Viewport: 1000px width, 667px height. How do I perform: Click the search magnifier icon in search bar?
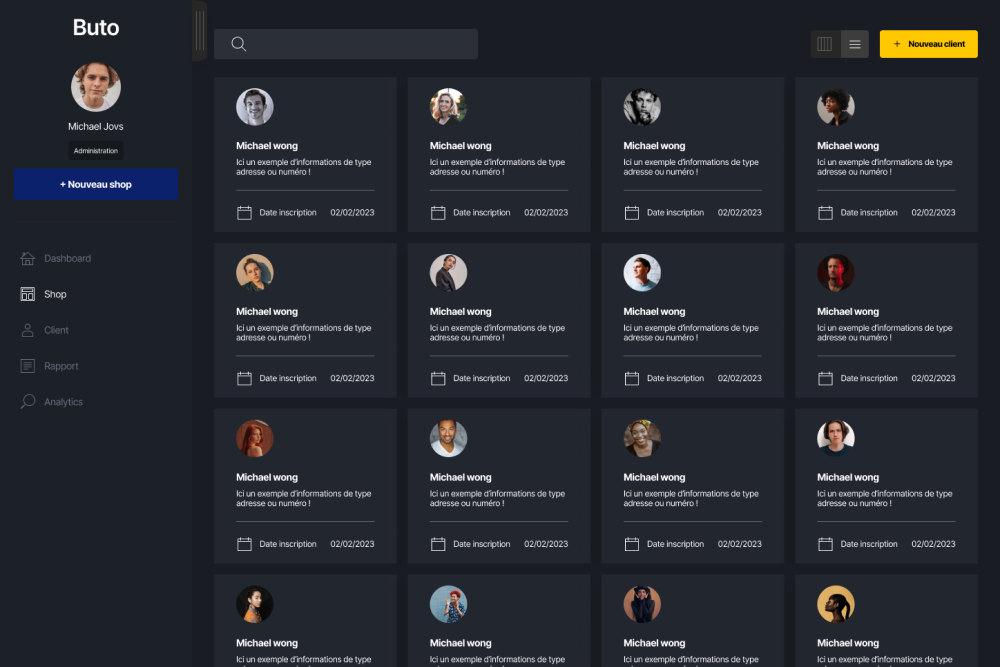coord(239,44)
